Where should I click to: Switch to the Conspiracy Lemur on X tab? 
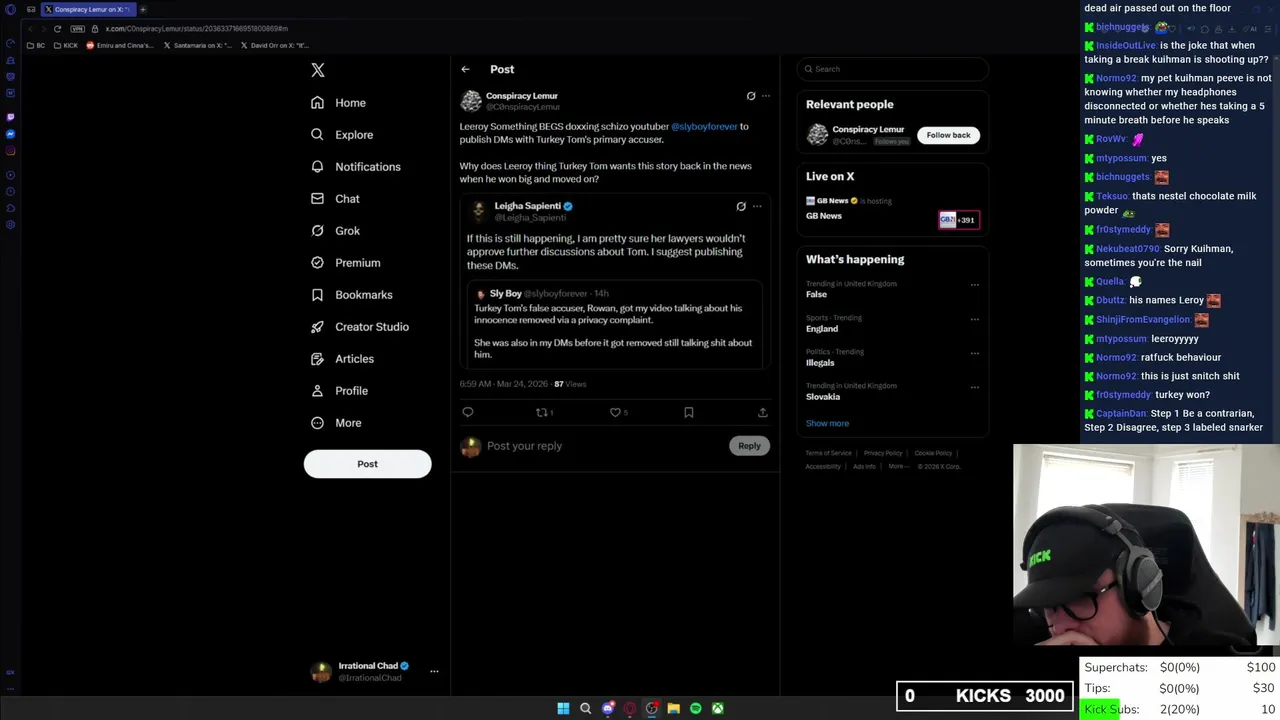(x=87, y=9)
